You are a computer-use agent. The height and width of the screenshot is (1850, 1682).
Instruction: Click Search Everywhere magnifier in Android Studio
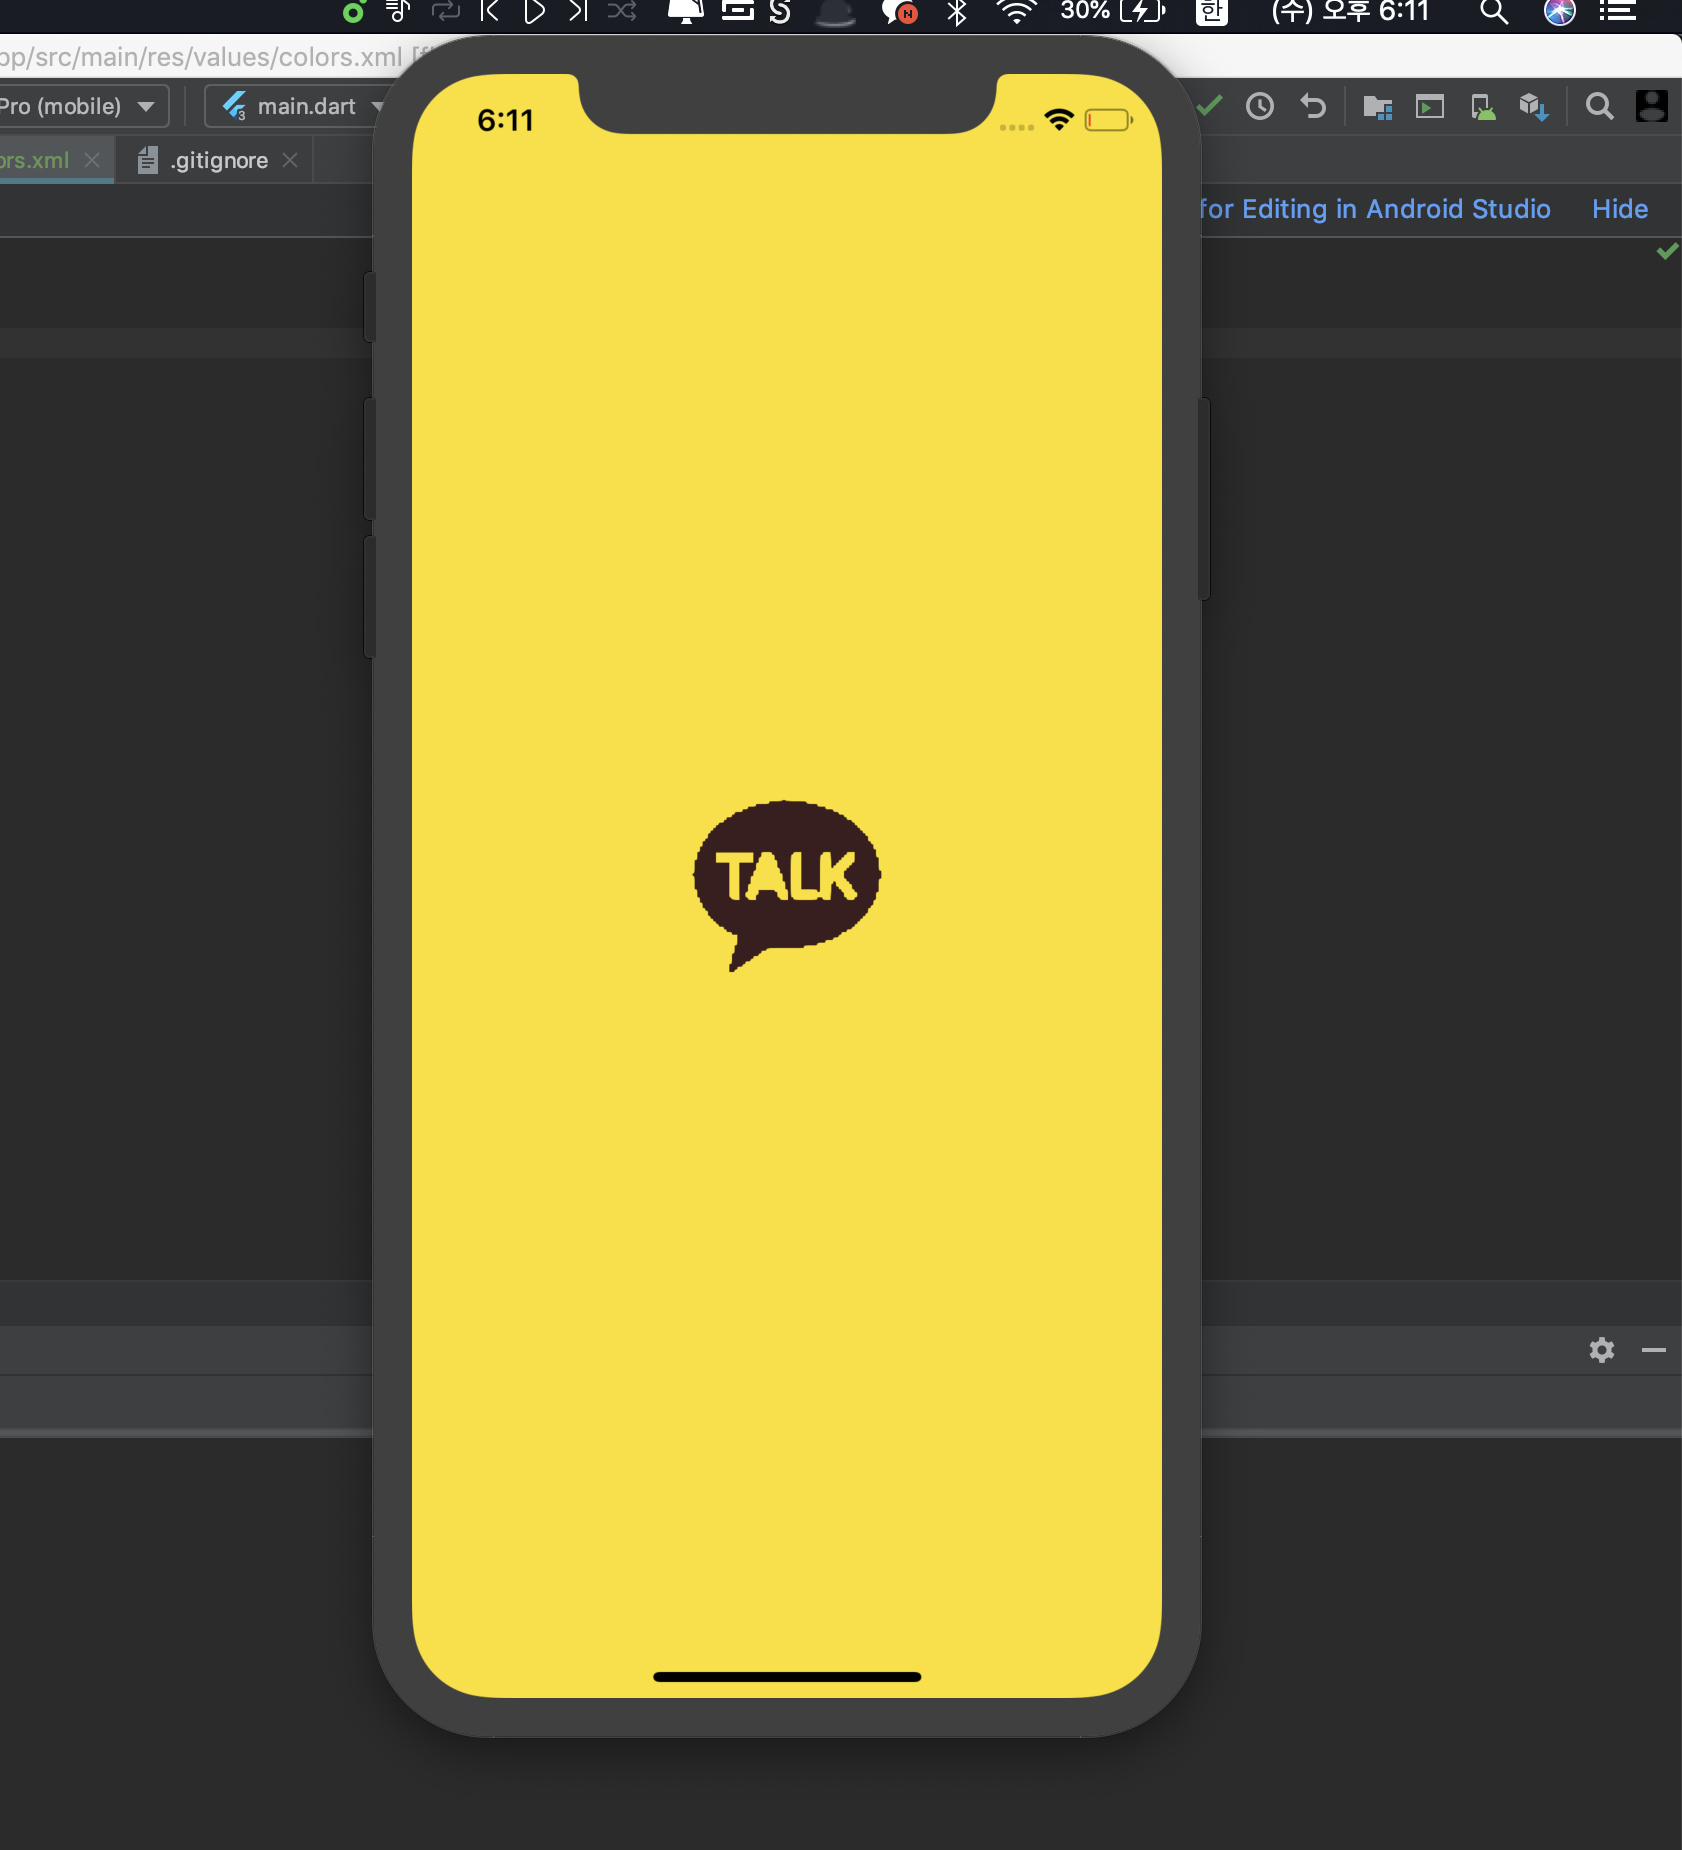[x=1600, y=106]
